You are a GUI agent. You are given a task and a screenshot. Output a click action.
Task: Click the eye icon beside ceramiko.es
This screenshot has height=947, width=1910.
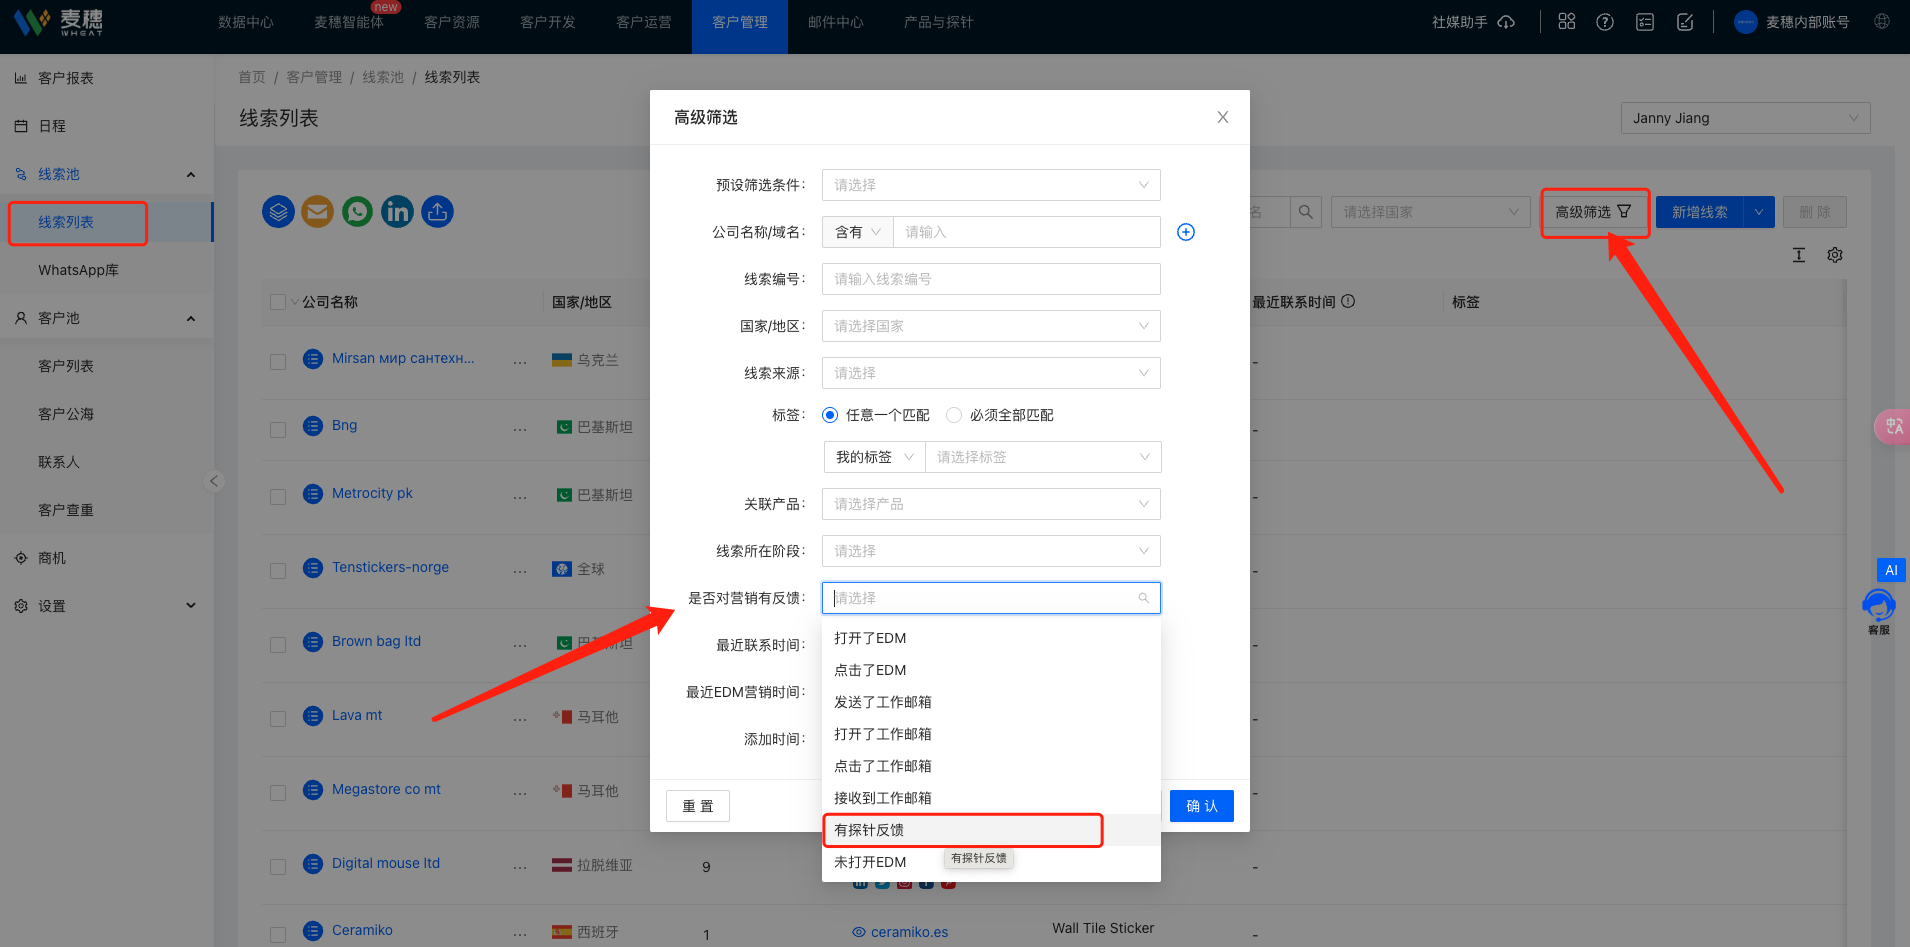pyautogui.click(x=859, y=932)
